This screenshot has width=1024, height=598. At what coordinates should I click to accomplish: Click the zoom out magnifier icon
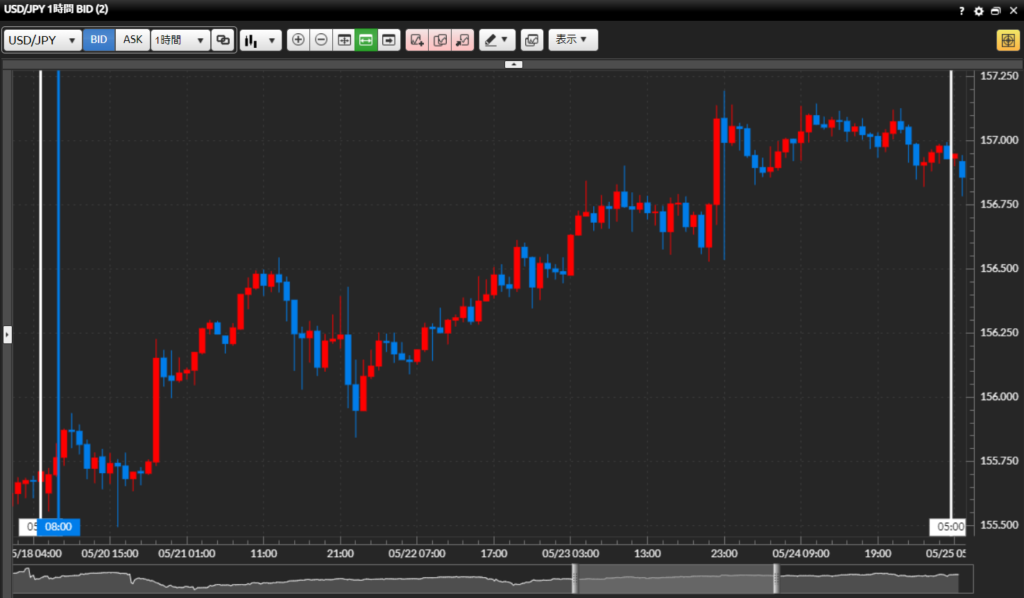click(321, 40)
